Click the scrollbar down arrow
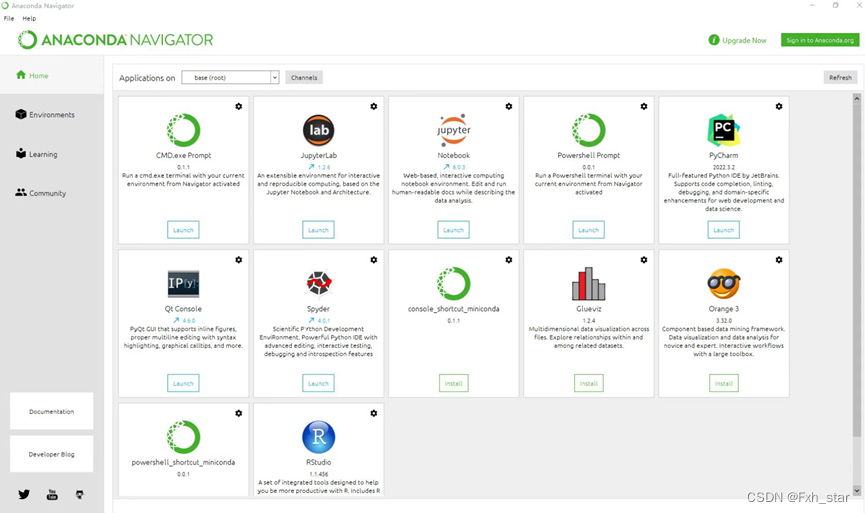 (x=857, y=490)
